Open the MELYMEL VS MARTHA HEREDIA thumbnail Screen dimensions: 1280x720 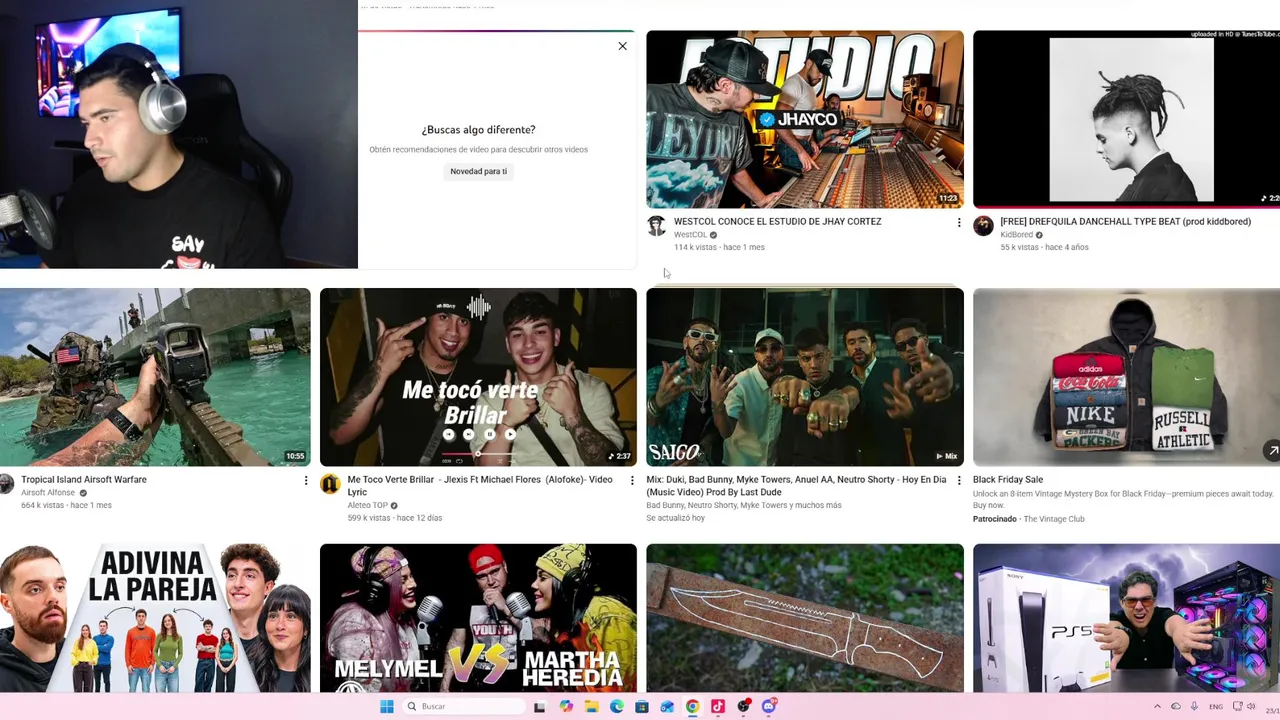coord(478,618)
